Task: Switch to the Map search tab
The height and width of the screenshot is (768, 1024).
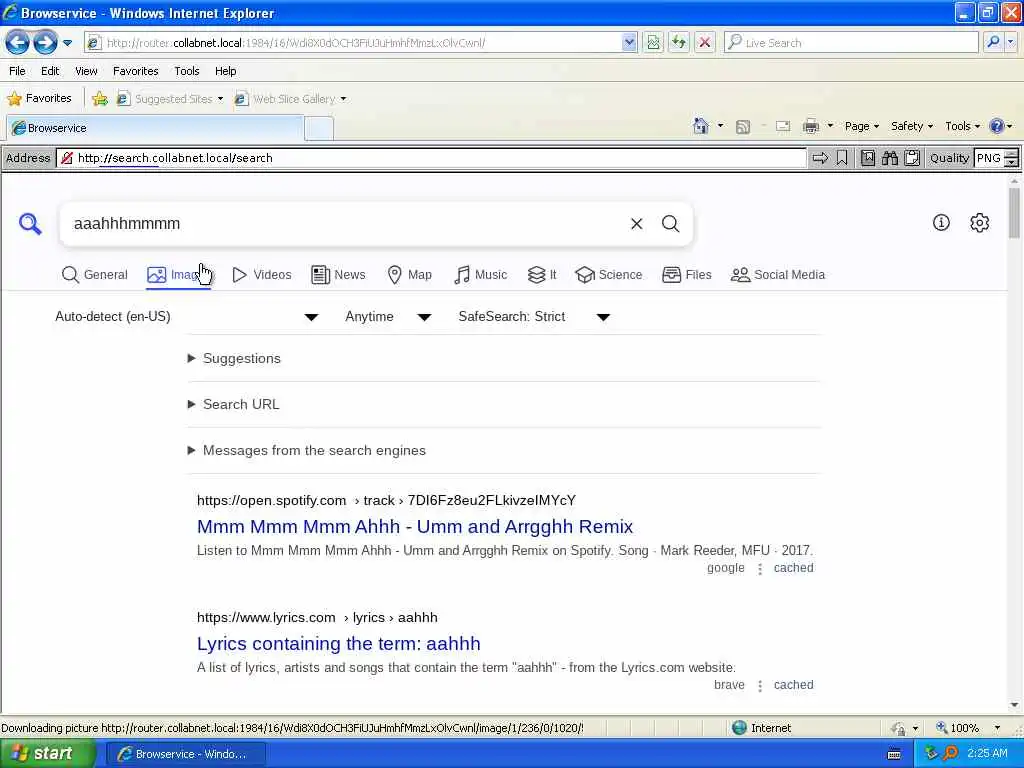Action: pyautogui.click(x=409, y=275)
